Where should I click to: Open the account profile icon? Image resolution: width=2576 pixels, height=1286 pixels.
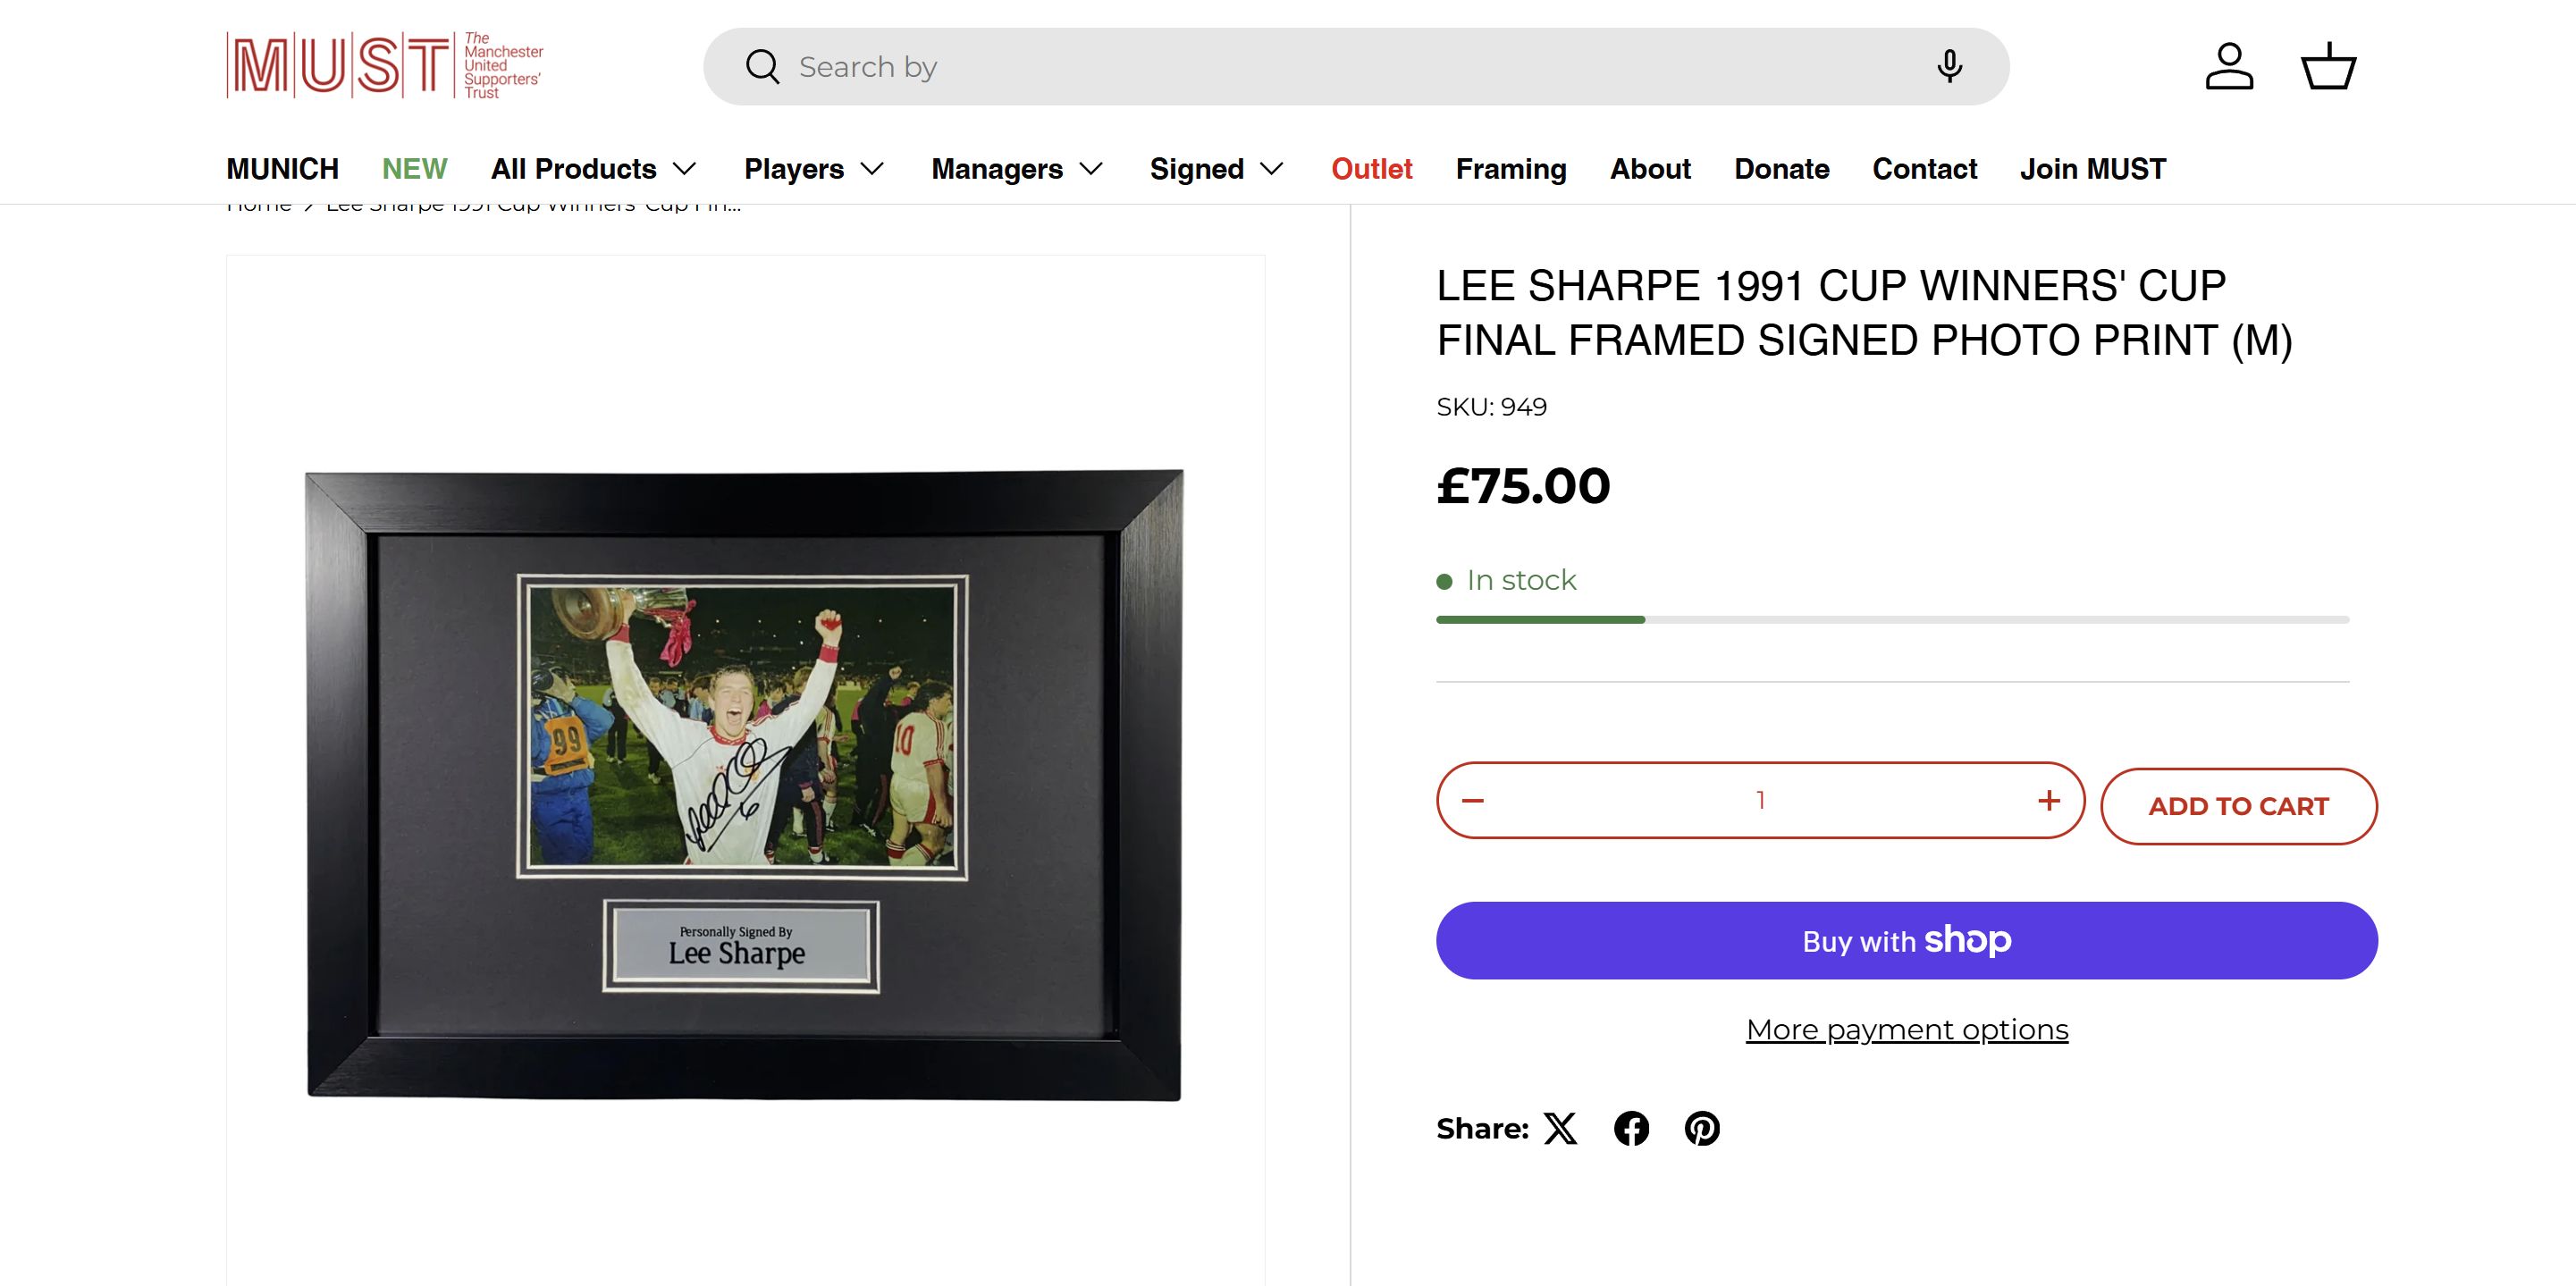2229,67
